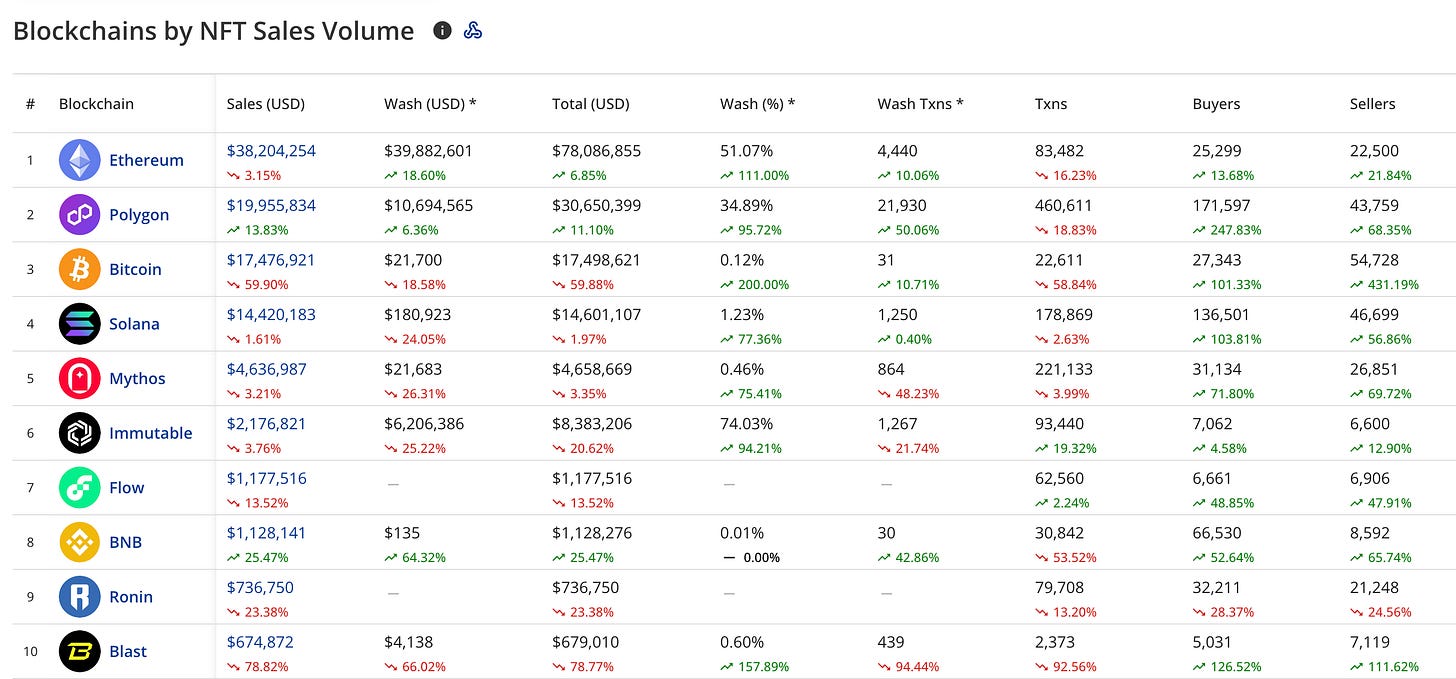
Task: Click the Polygon logo icon
Action: [x=80, y=215]
